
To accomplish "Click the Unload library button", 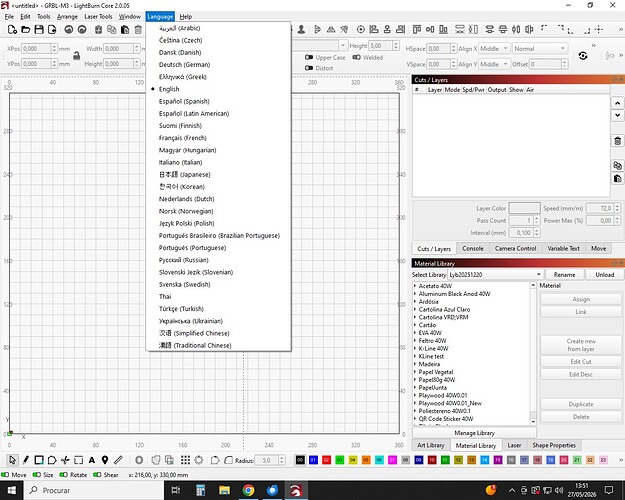I will tap(605, 275).
